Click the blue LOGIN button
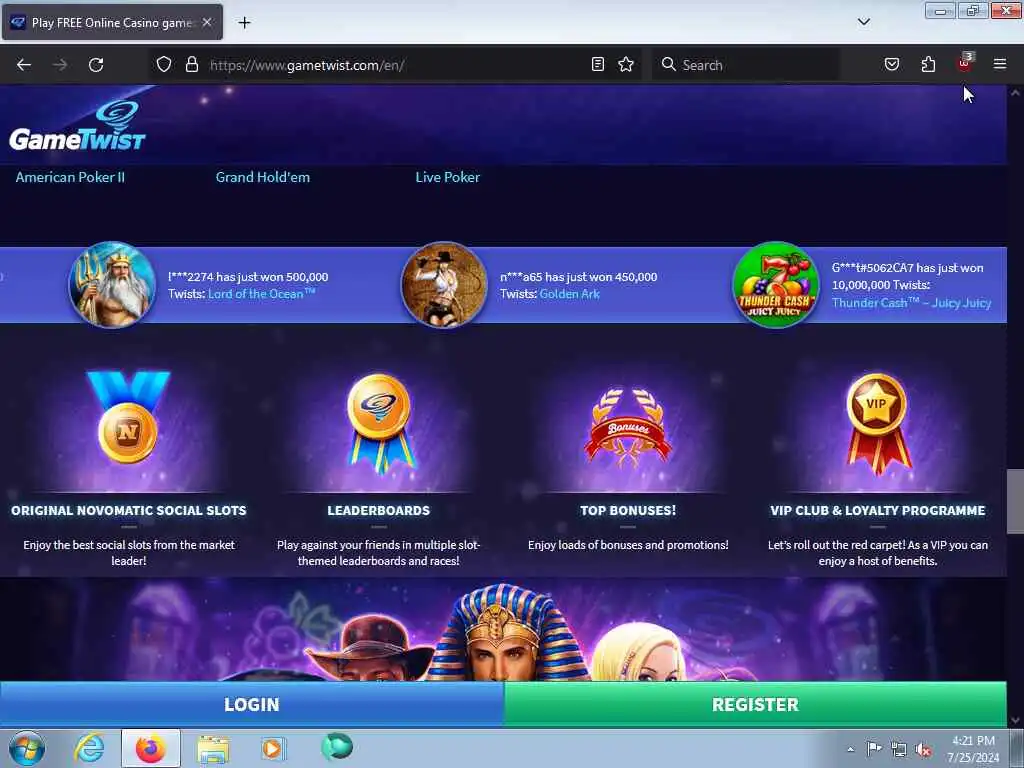The image size is (1024, 768). (x=251, y=704)
